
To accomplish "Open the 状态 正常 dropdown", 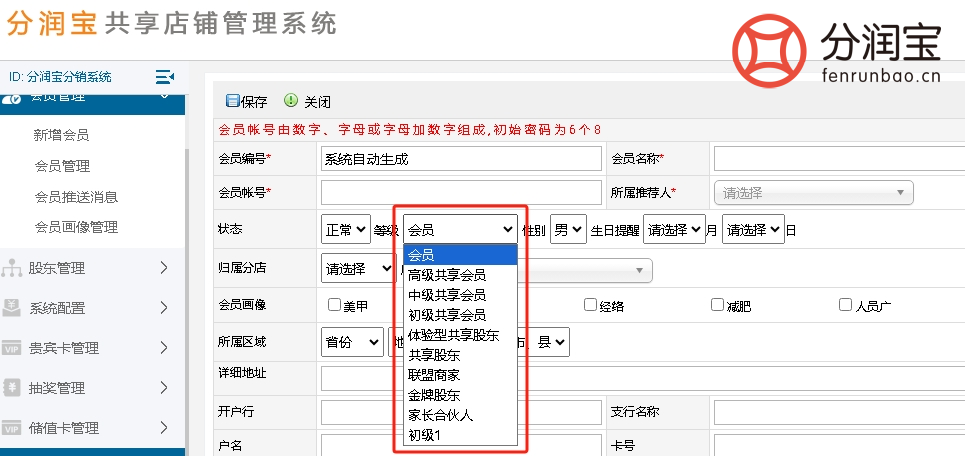I will pyautogui.click(x=346, y=230).
